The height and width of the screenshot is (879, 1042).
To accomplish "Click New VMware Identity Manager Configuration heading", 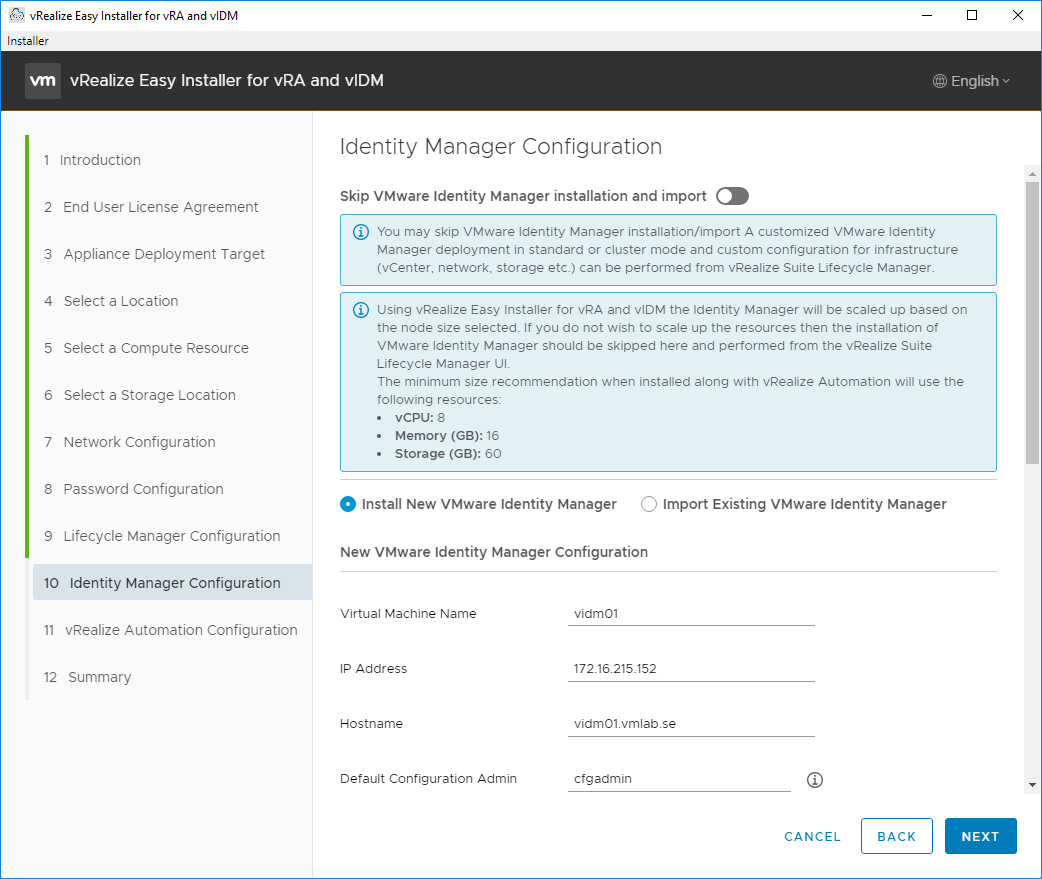I will click(x=494, y=552).
